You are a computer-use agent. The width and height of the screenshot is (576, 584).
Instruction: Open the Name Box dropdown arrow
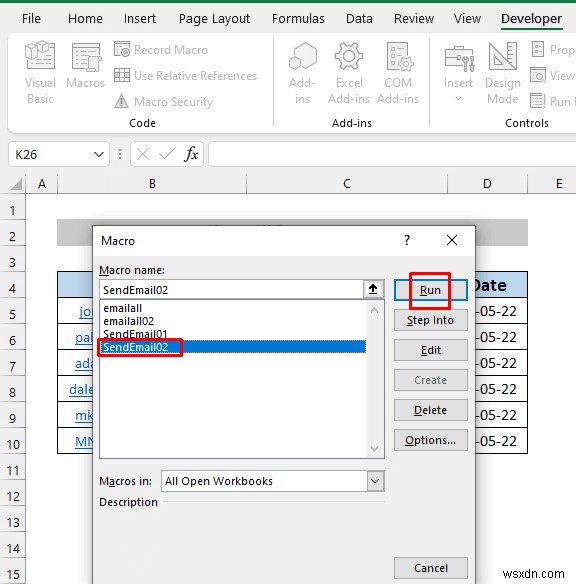pos(99,154)
